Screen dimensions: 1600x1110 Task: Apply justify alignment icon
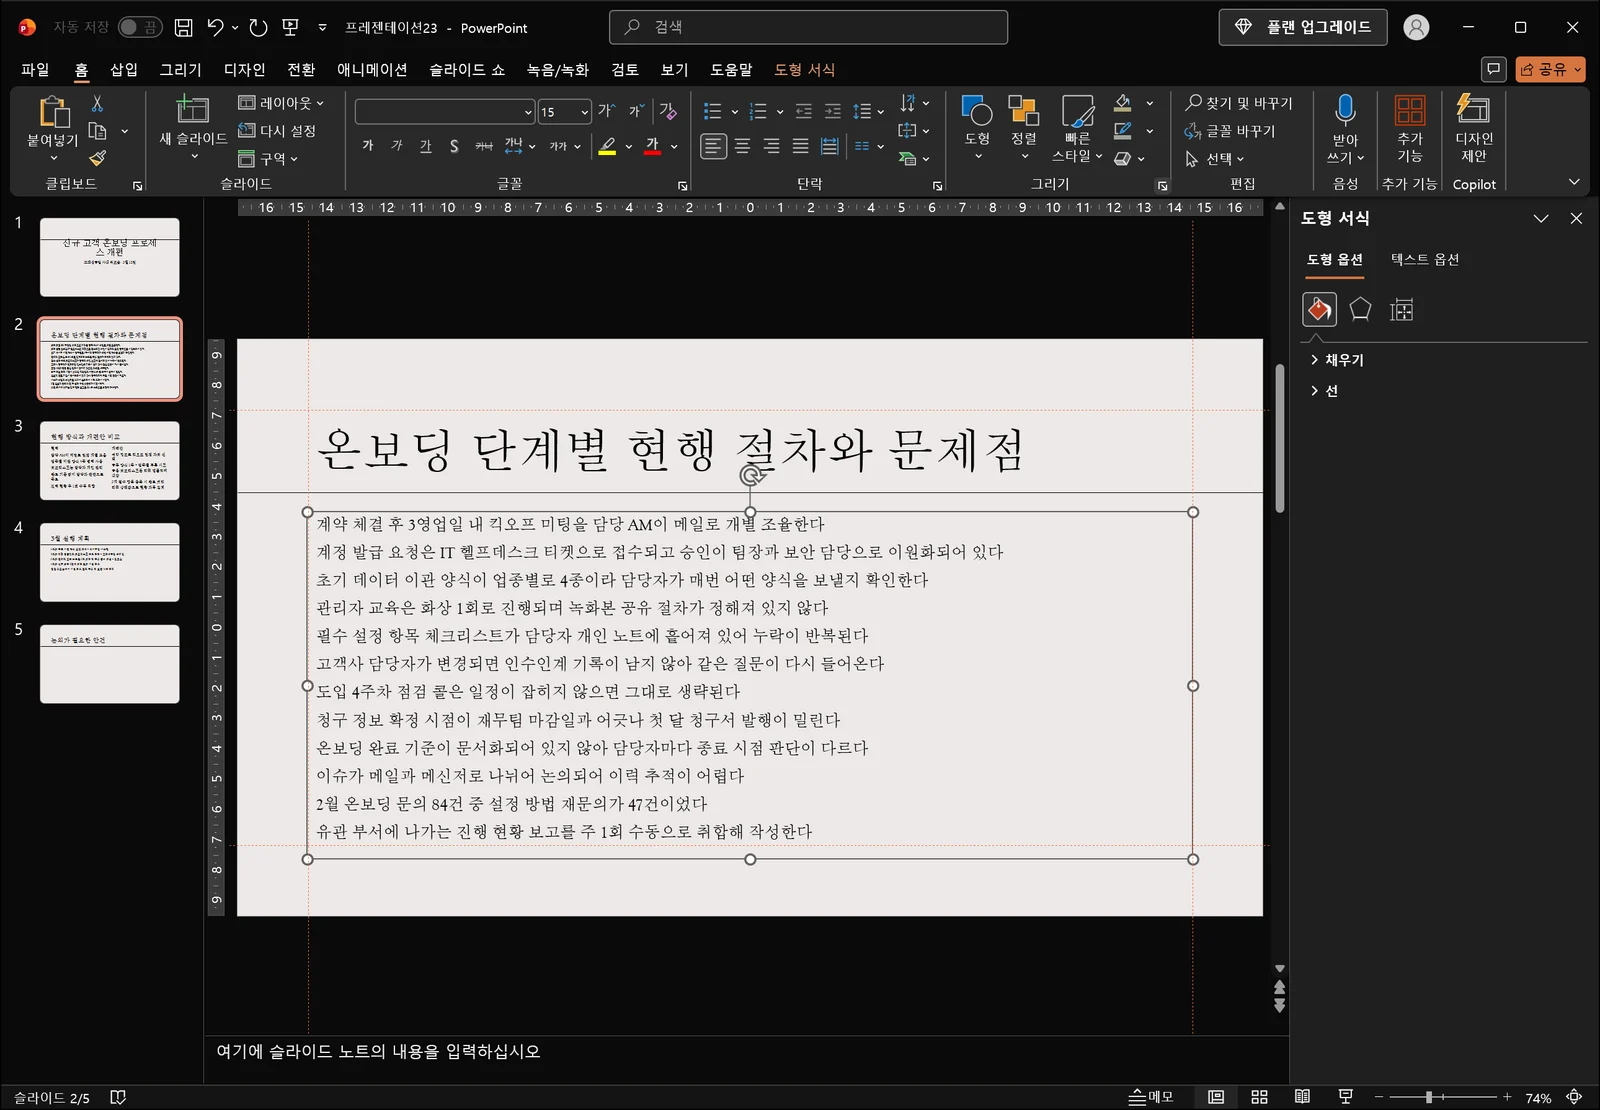[x=800, y=146]
